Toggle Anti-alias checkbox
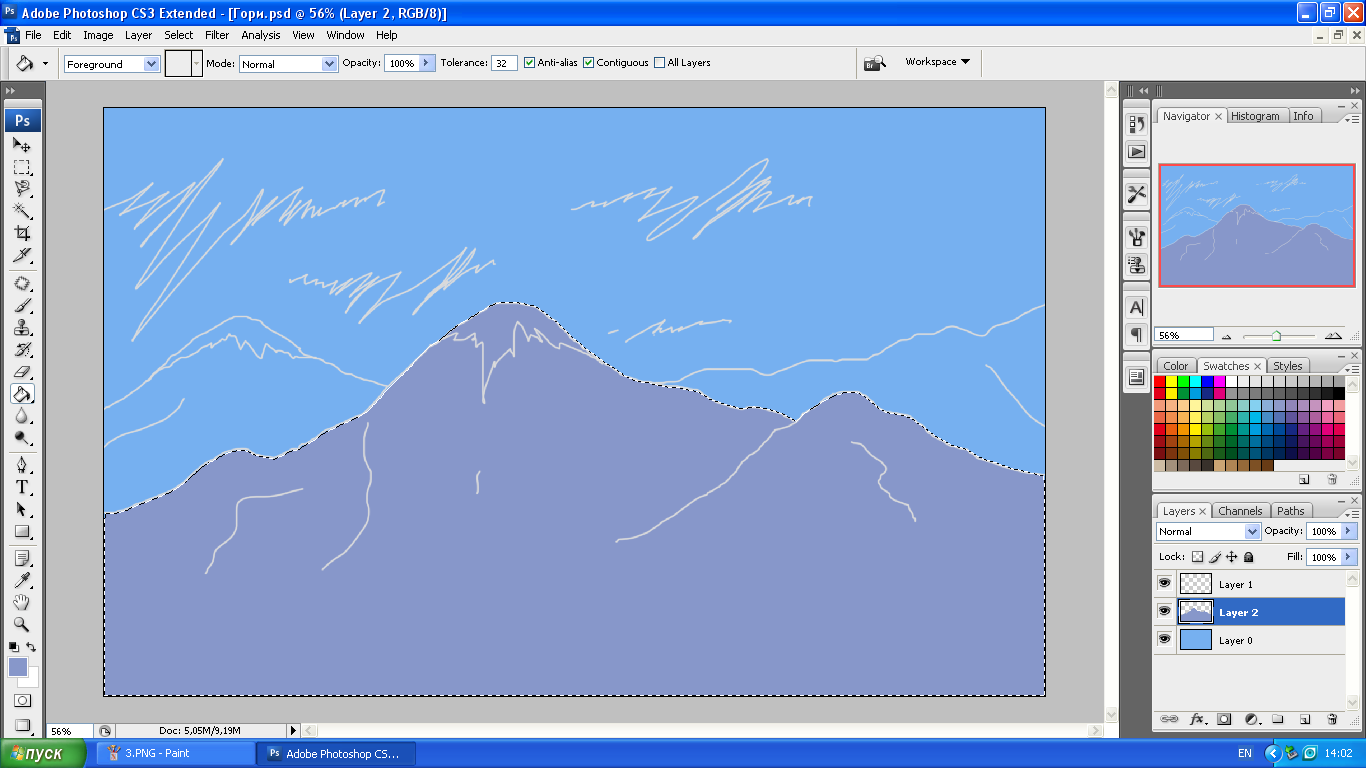Image resolution: width=1366 pixels, height=768 pixels. (529, 62)
